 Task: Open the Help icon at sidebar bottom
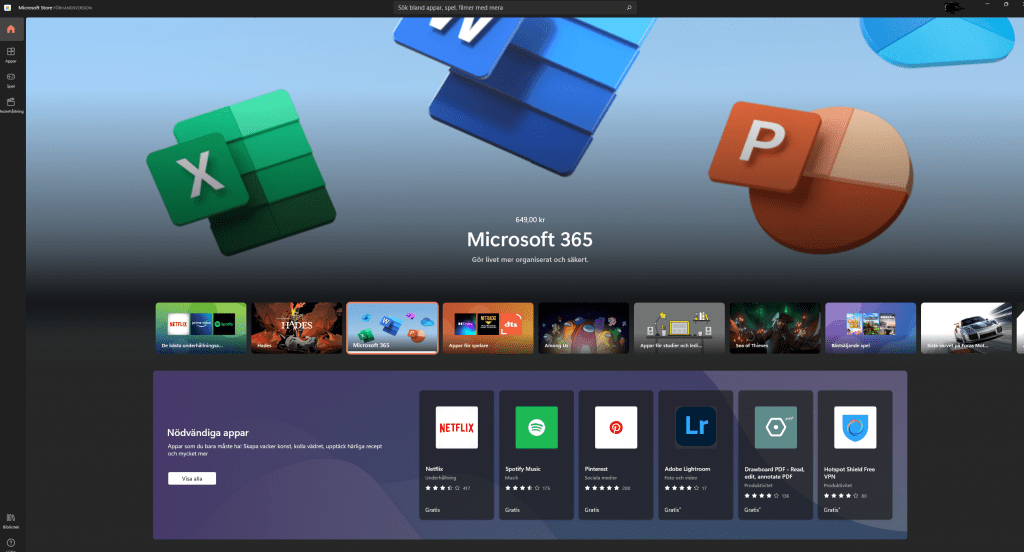(x=11, y=543)
